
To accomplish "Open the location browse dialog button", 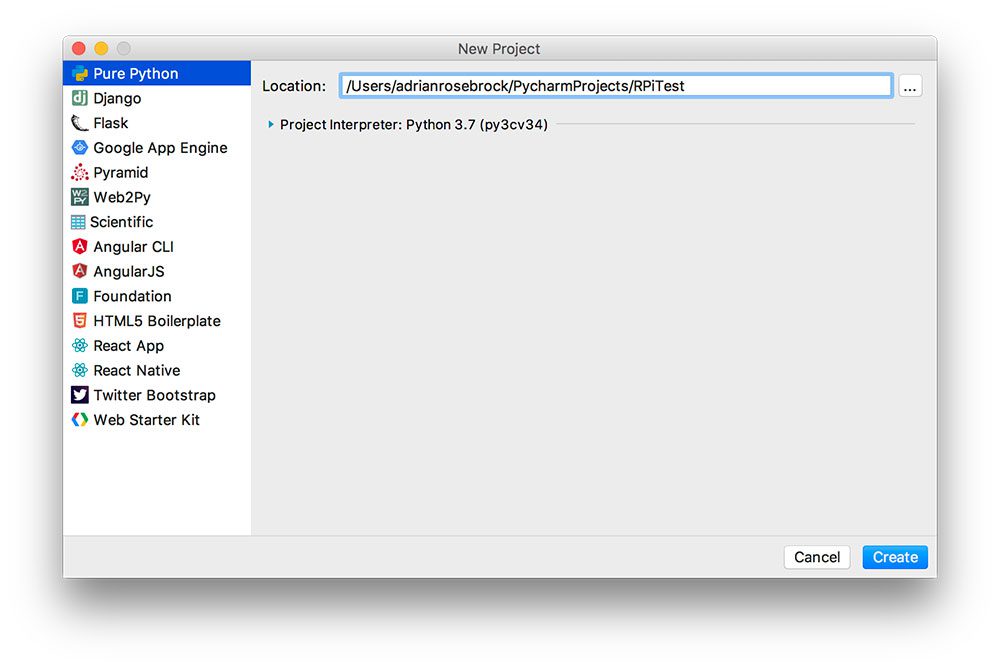I will (910, 86).
